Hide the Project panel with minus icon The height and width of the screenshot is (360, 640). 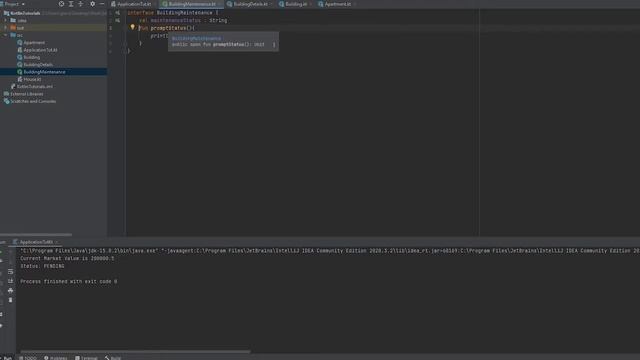(x=102, y=4)
